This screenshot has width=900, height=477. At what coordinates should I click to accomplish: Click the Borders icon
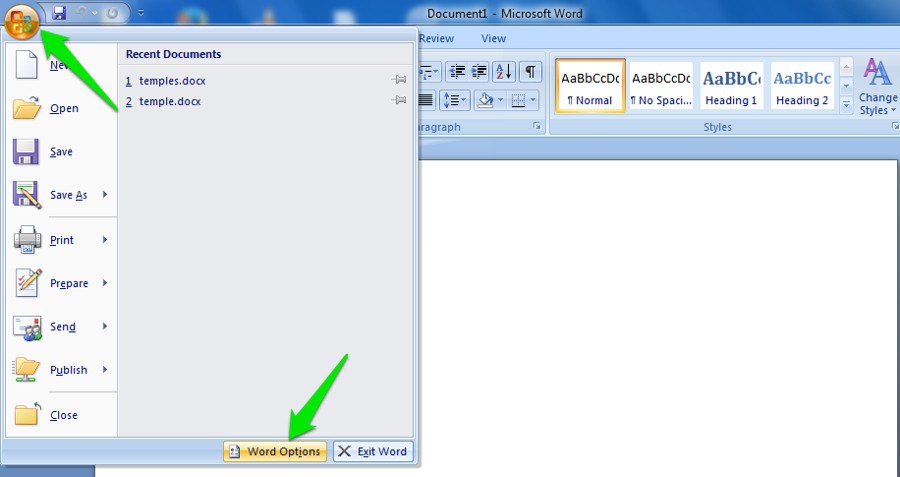[x=518, y=100]
